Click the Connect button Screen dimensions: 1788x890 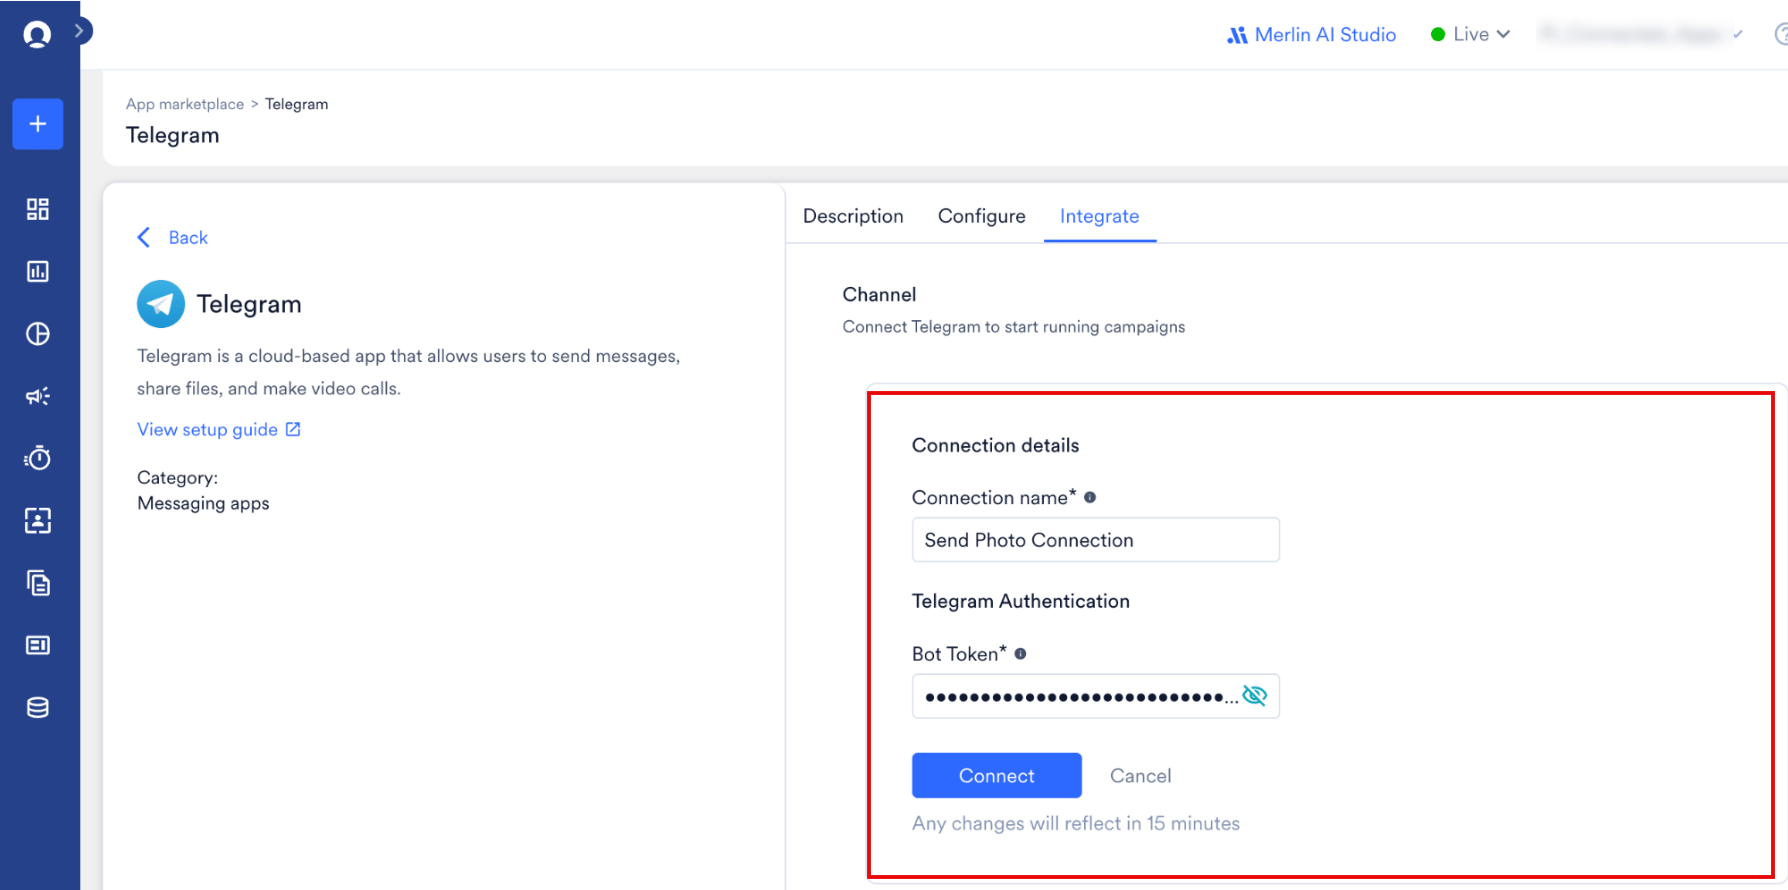pyautogui.click(x=997, y=776)
